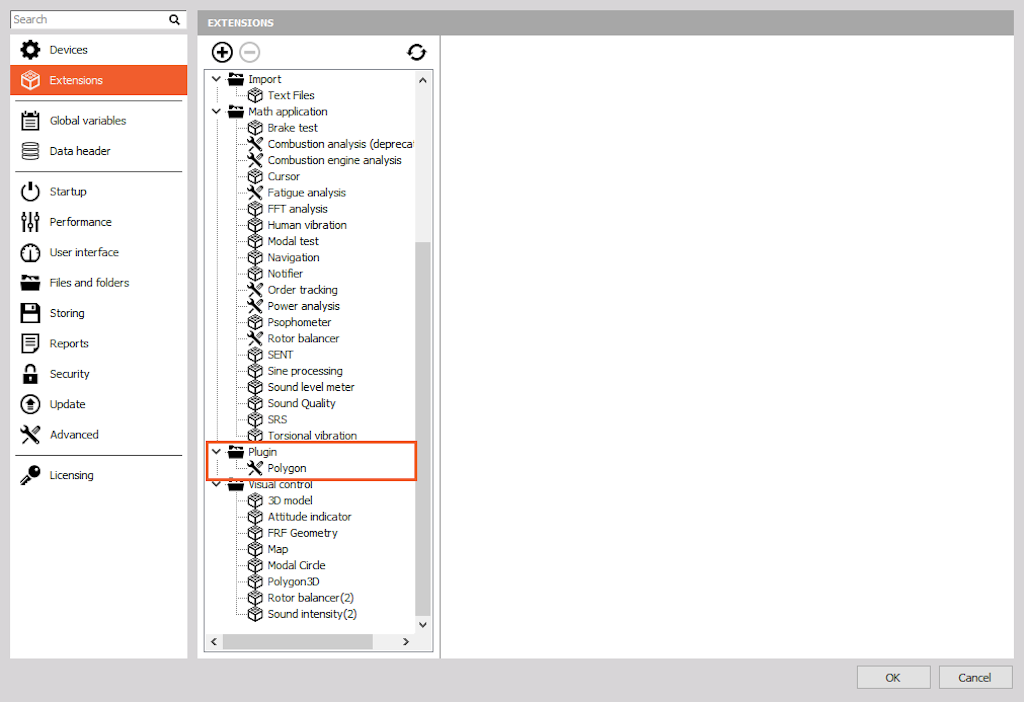Select Psophometer extension
Viewport: 1024px width, 702px height.
299,322
